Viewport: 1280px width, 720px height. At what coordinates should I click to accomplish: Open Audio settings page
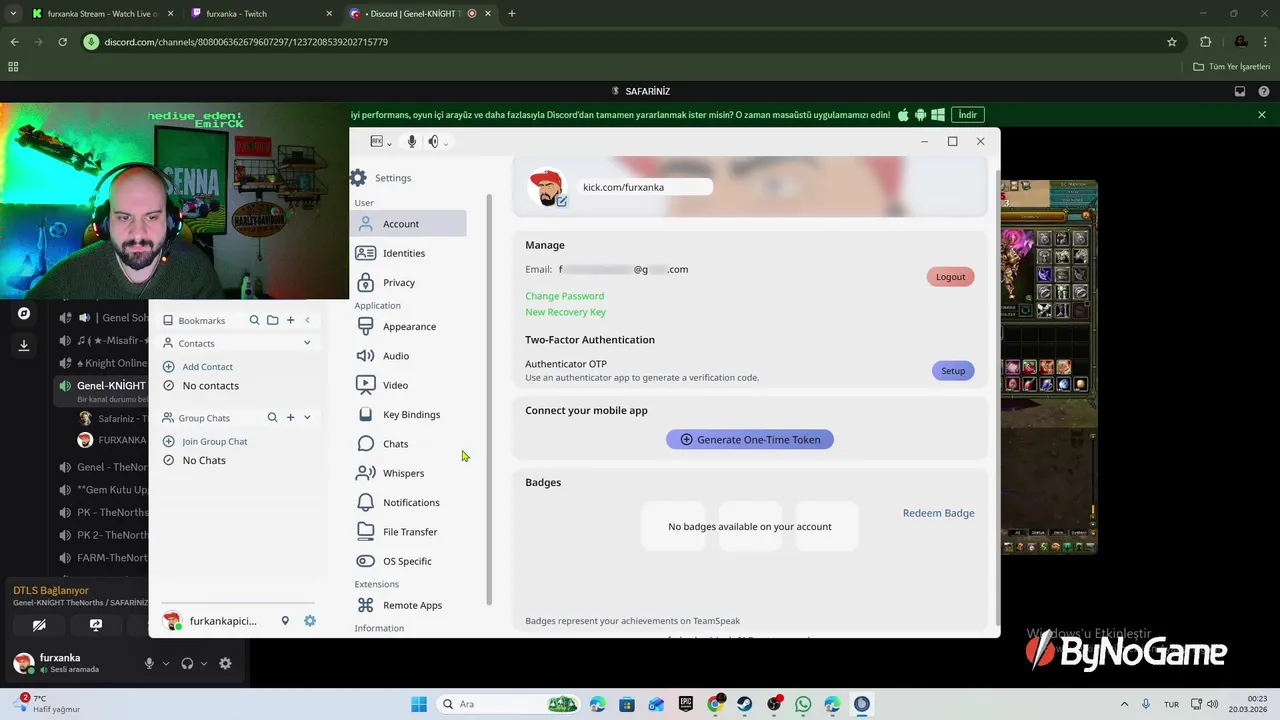pos(409,355)
